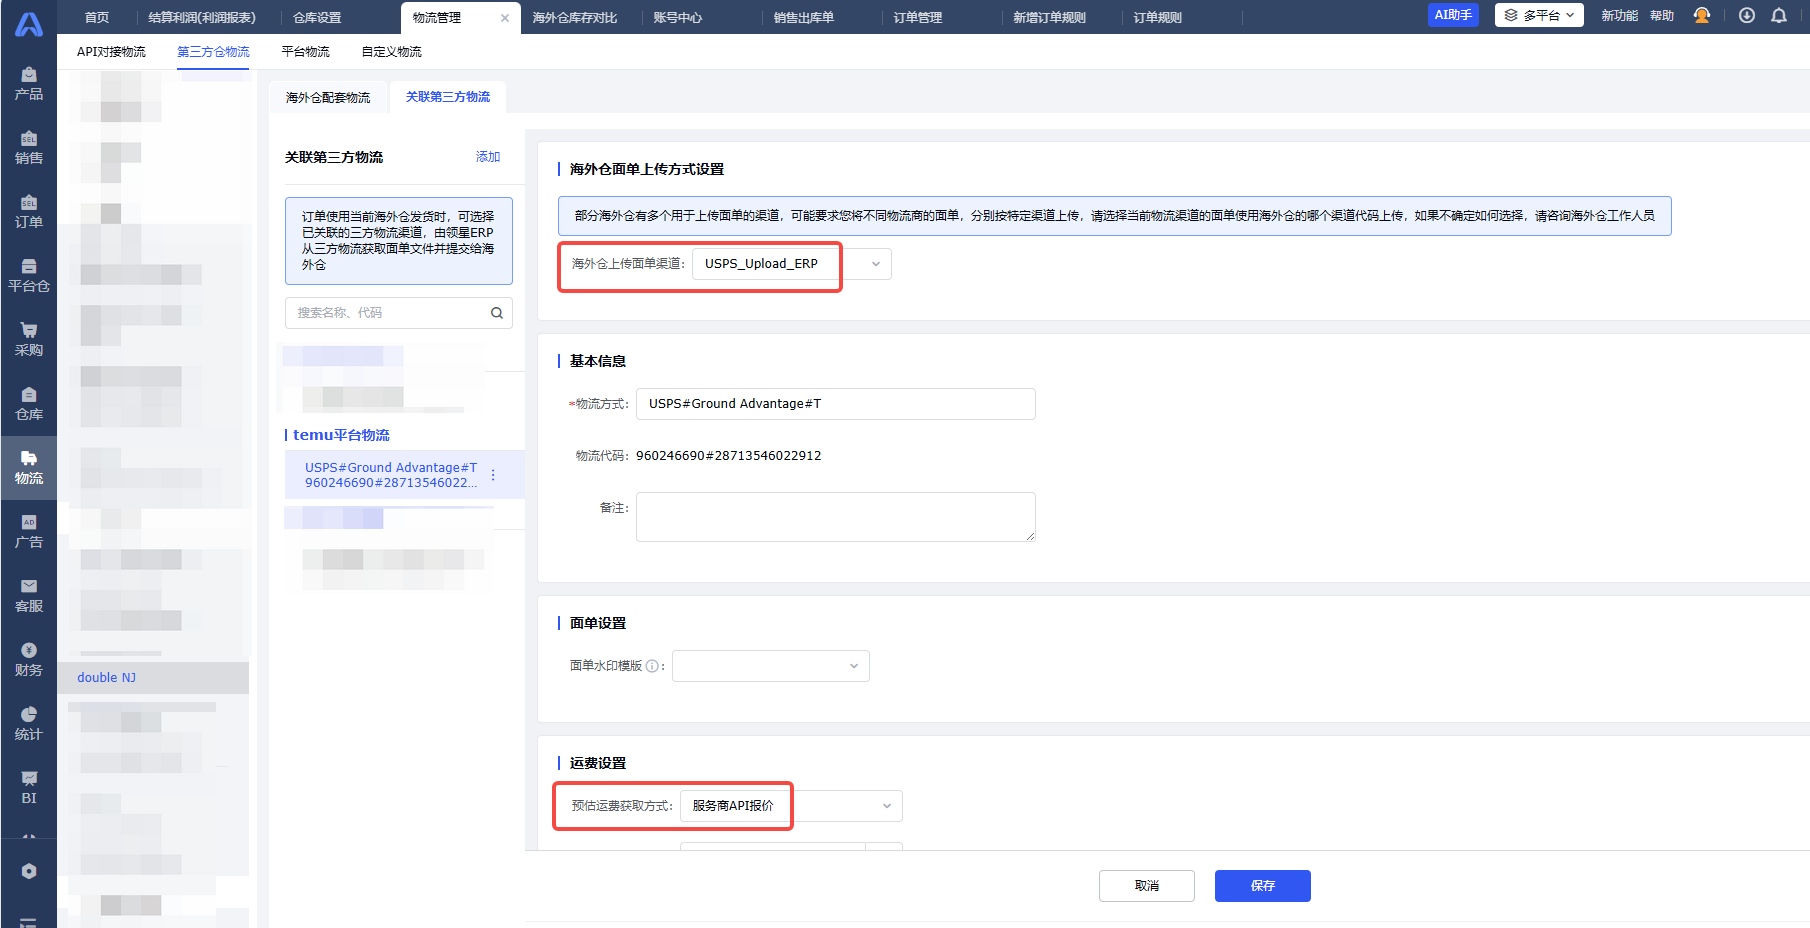Open the 新功能 link
Screen dimensions: 1810x928
click(1619, 16)
